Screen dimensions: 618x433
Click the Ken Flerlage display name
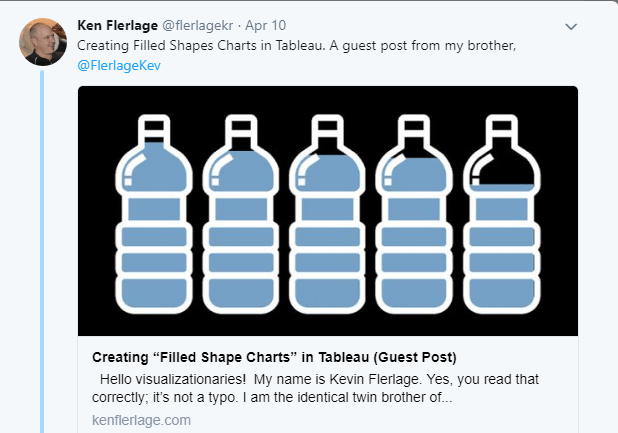(x=120, y=25)
